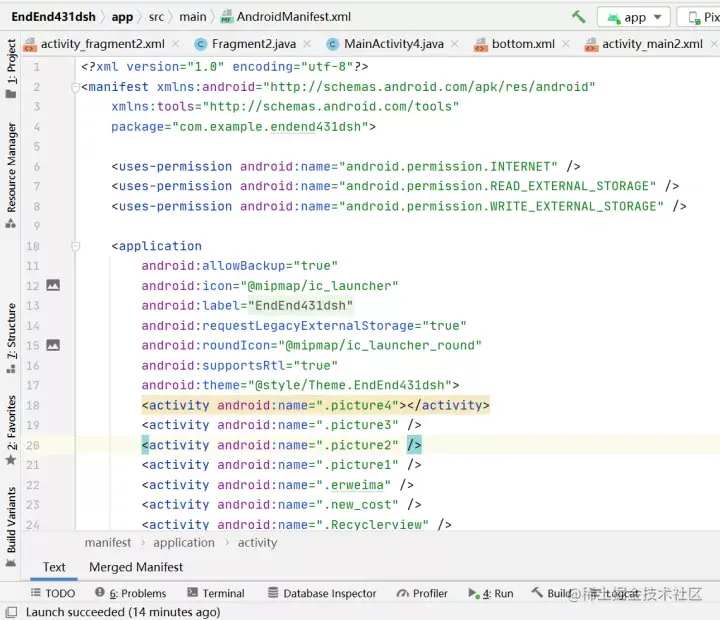The height and width of the screenshot is (620, 720).
Task: Close the activity_fragment2.xml tab
Action: click(175, 44)
